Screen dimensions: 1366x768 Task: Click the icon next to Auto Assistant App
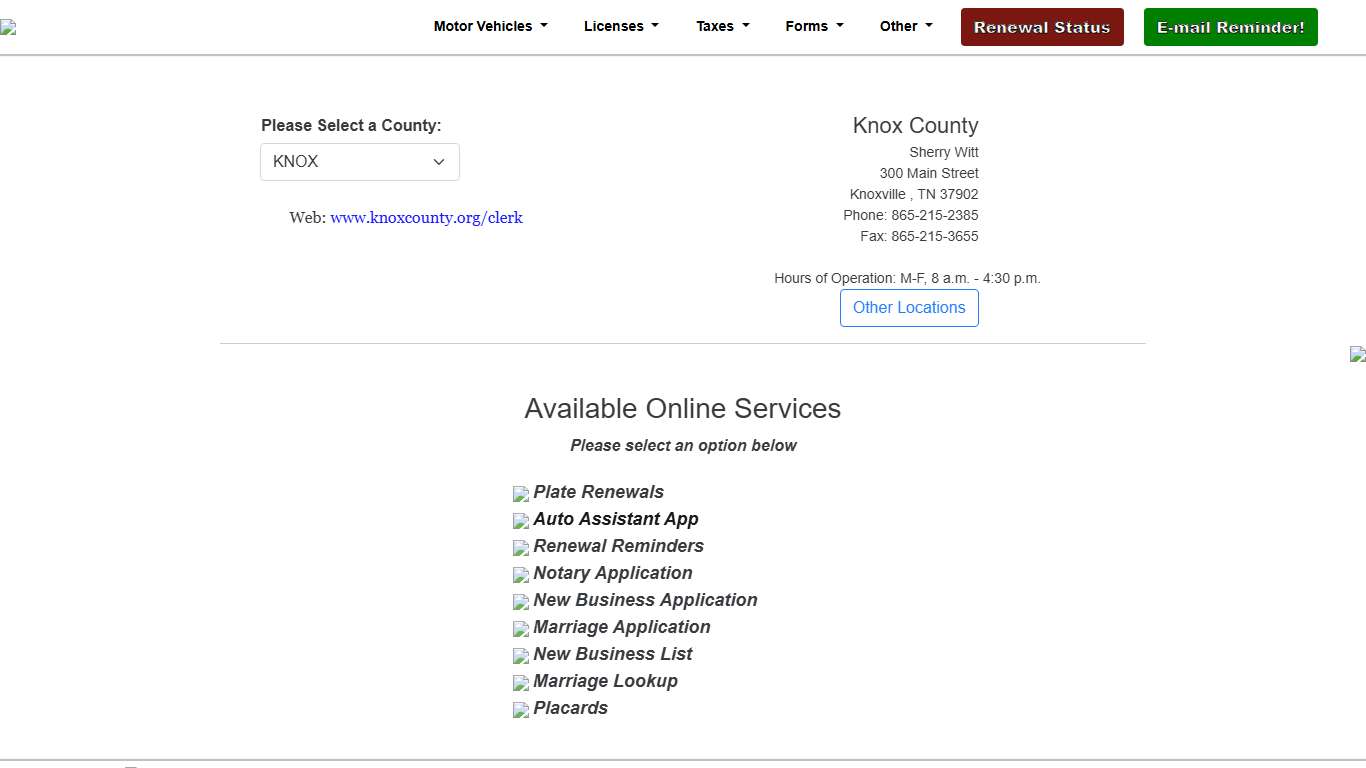coord(520,521)
